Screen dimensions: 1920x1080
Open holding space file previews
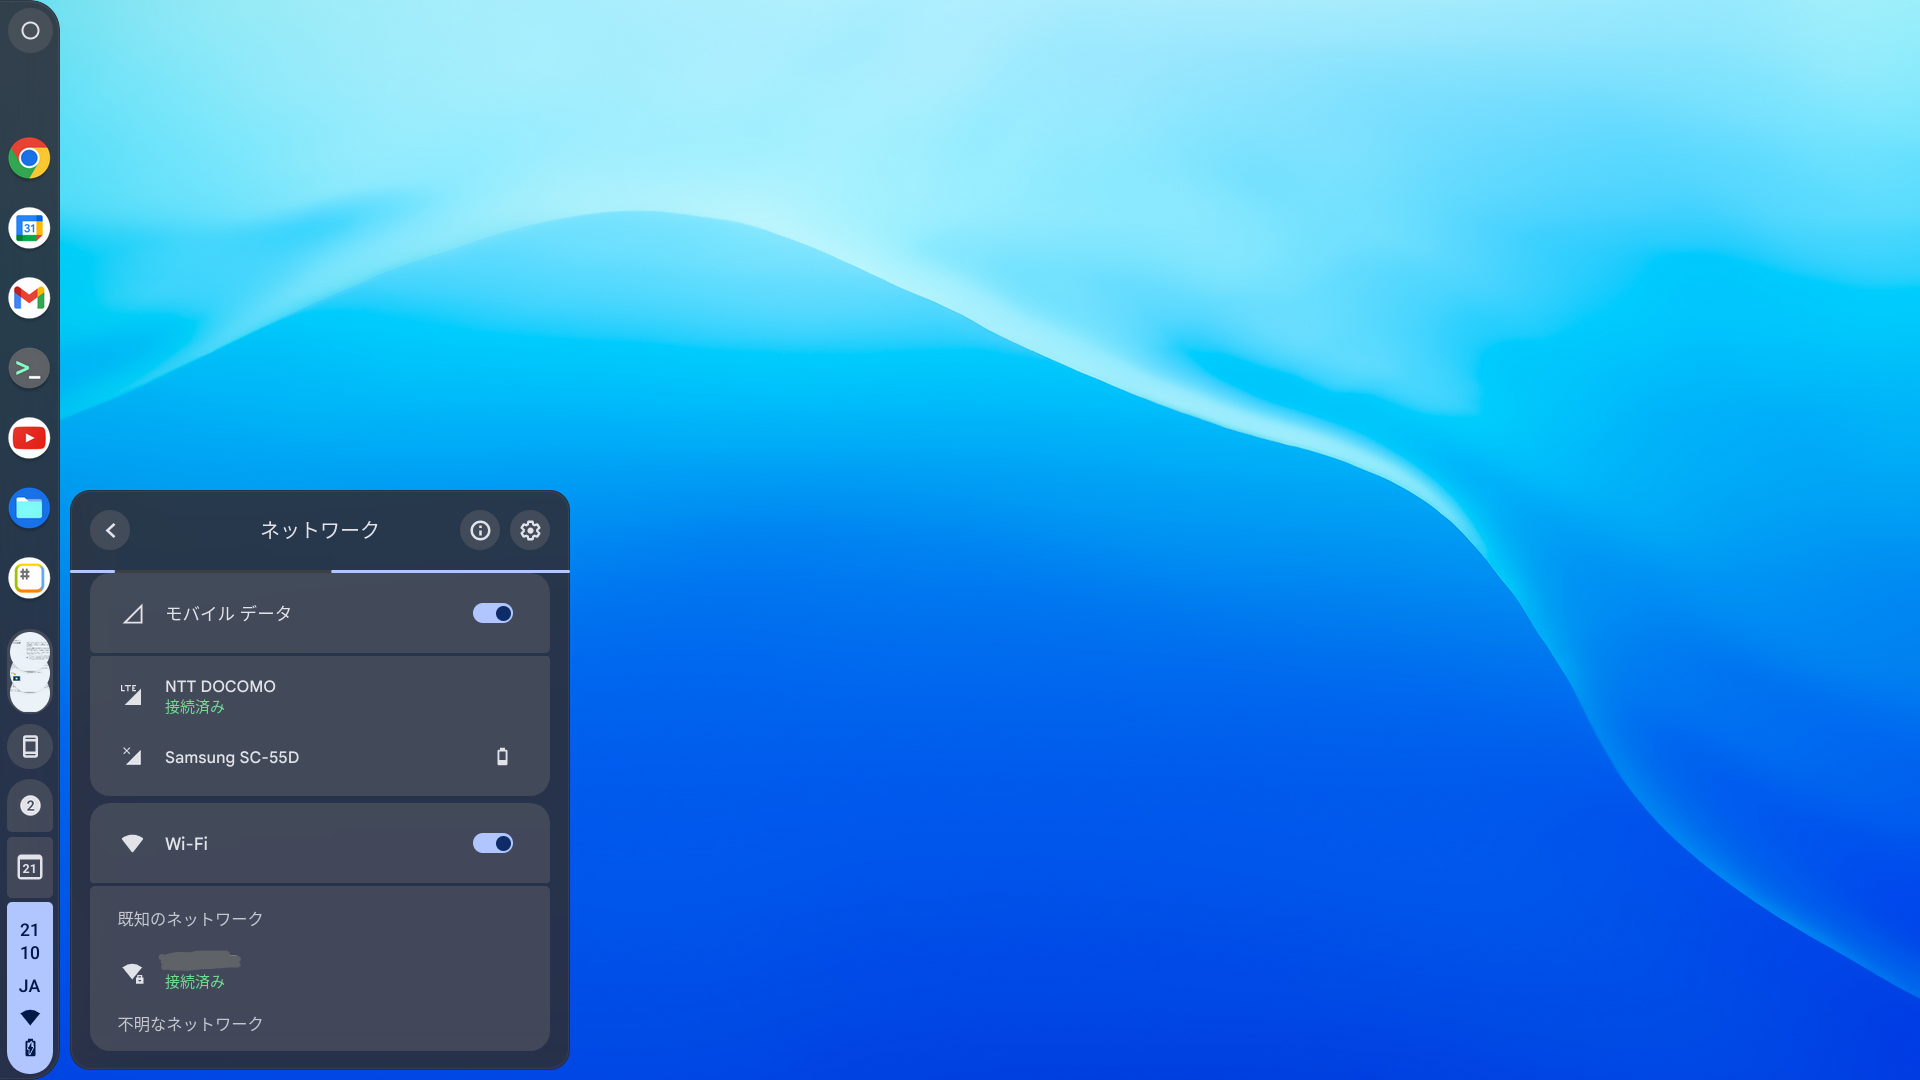click(x=30, y=672)
